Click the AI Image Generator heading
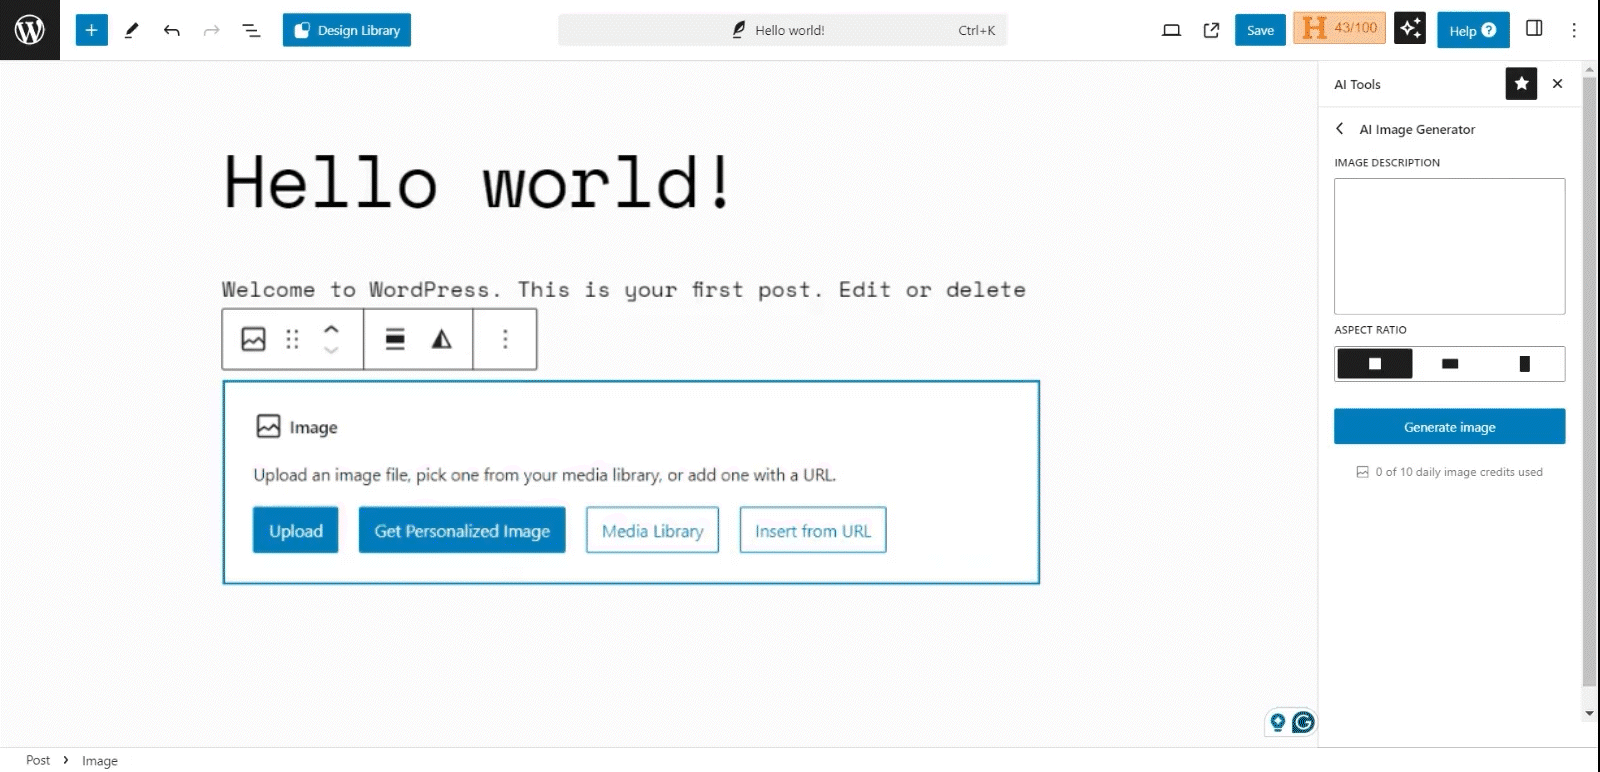This screenshot has width=1600, height=772. pyautogui.click(x=1417, y=129)
